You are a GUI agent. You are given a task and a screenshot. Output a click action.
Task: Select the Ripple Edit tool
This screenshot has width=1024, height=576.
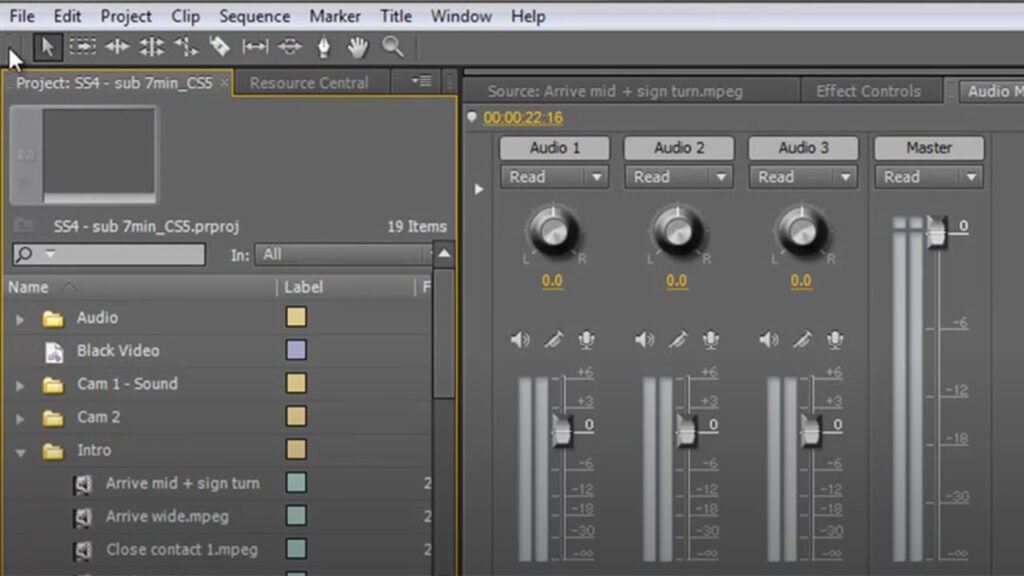117,46
